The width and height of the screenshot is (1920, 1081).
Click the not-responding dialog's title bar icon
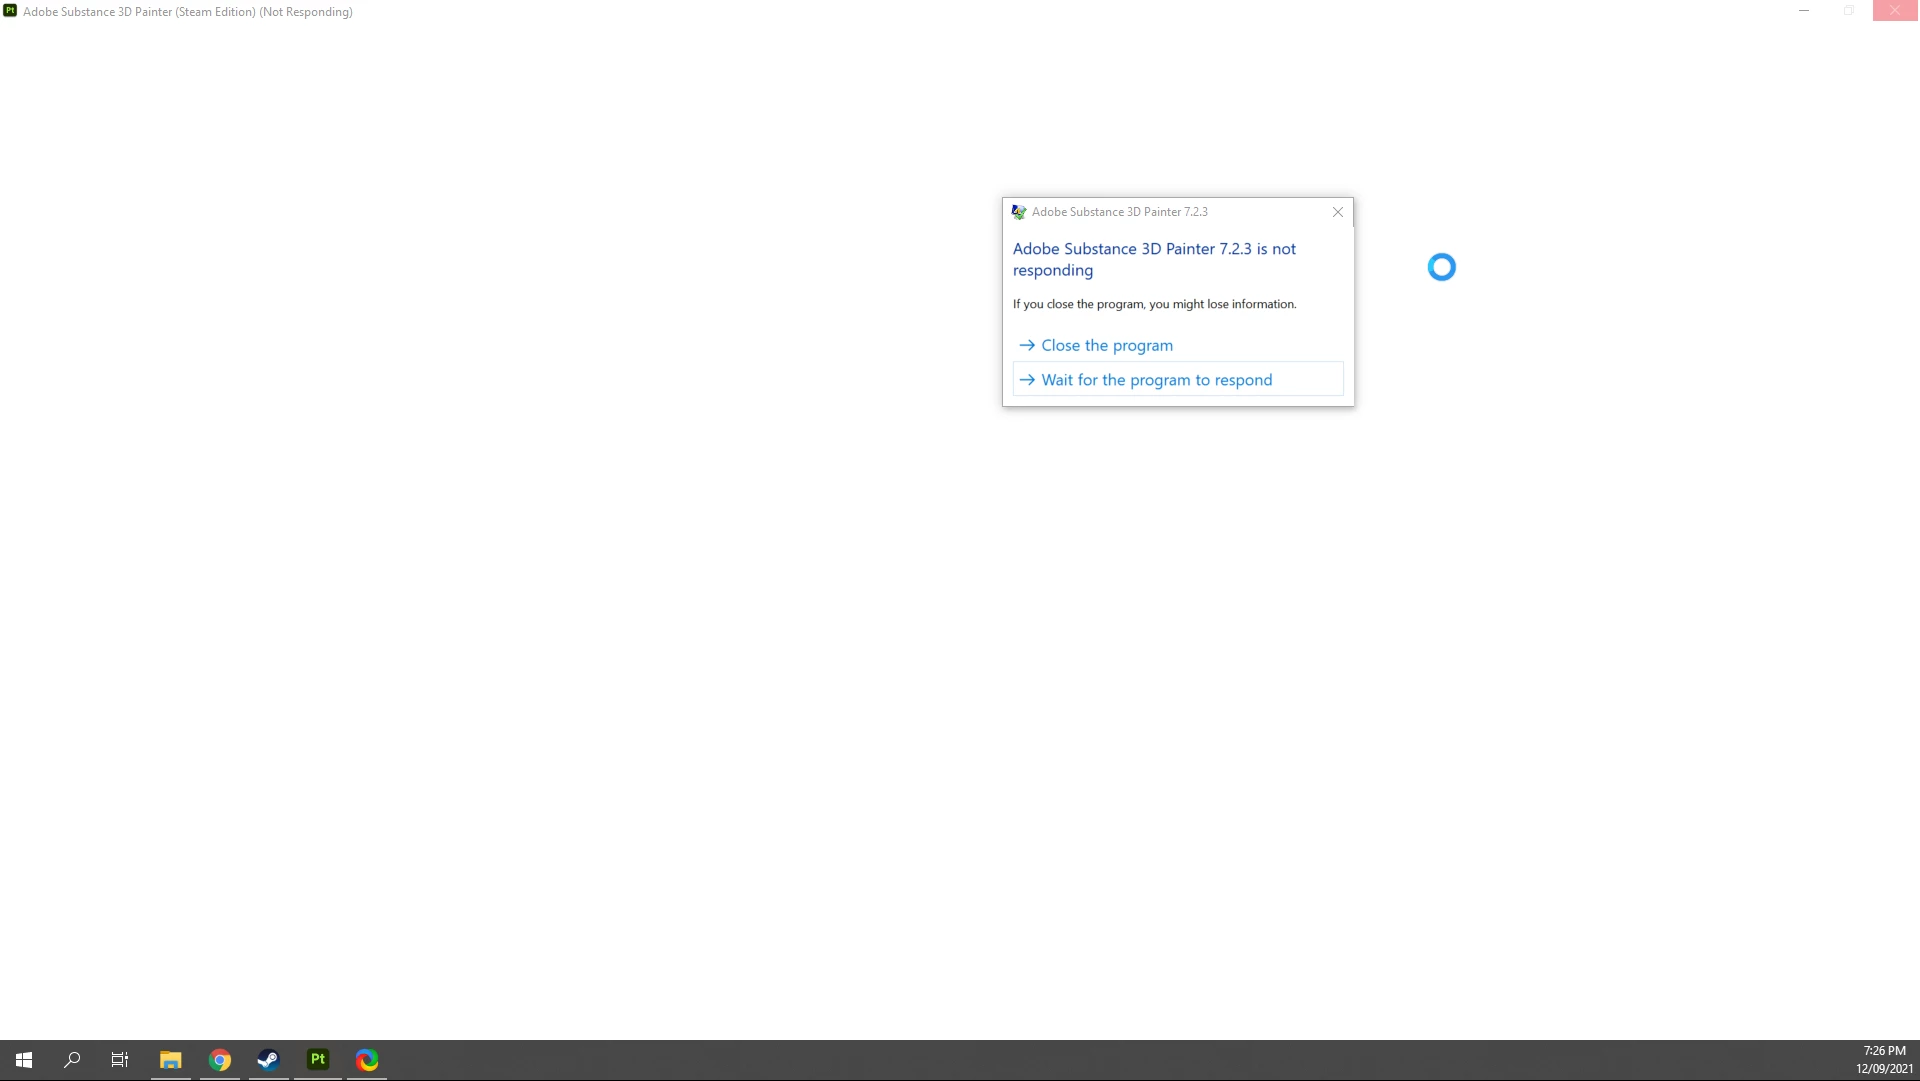point(1019,212)
